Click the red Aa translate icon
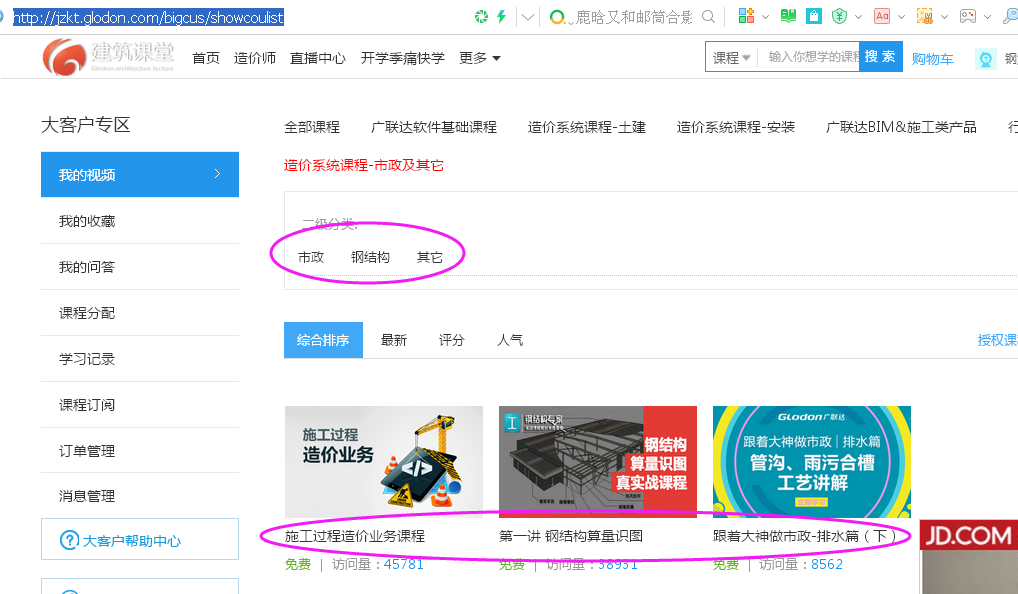The width and height of the screenshot is (1018, 594). [882, 16]
